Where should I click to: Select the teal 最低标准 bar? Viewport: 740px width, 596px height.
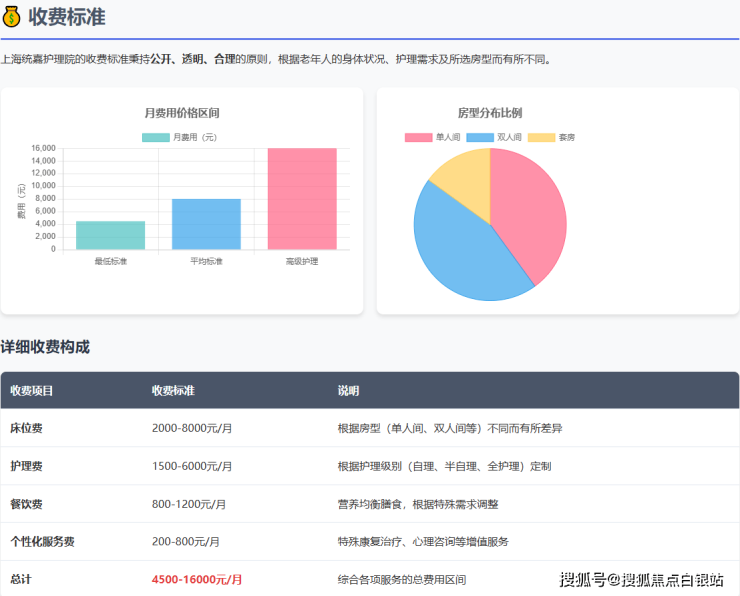click(110, 235)
